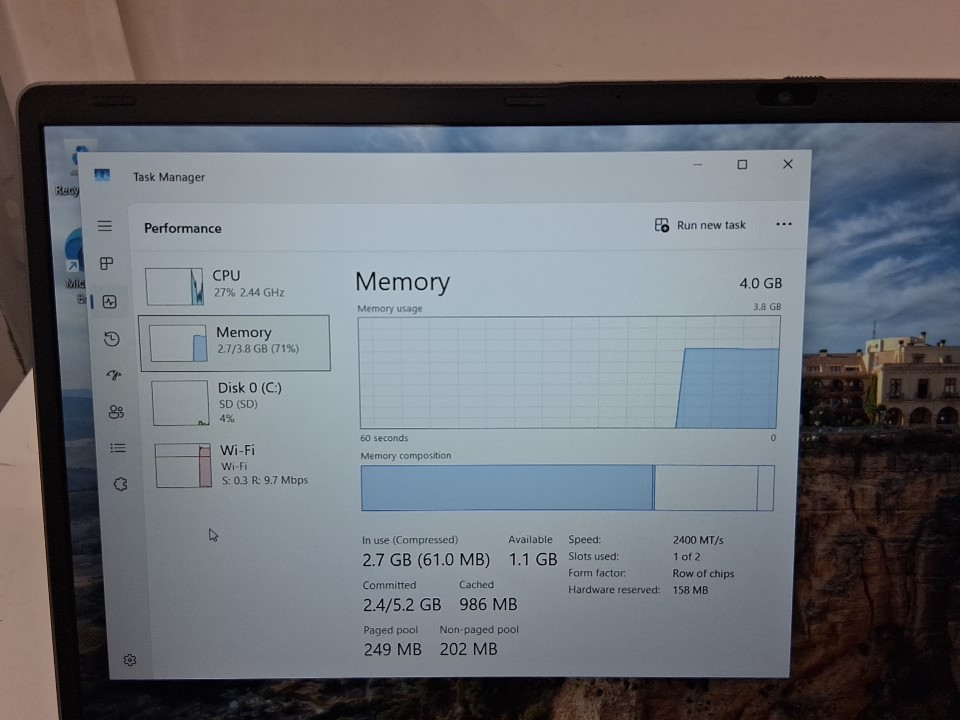Viewport: 960px width, 720px height.
Task: Select the Performance page icon
Action: (x=109, y=301)
